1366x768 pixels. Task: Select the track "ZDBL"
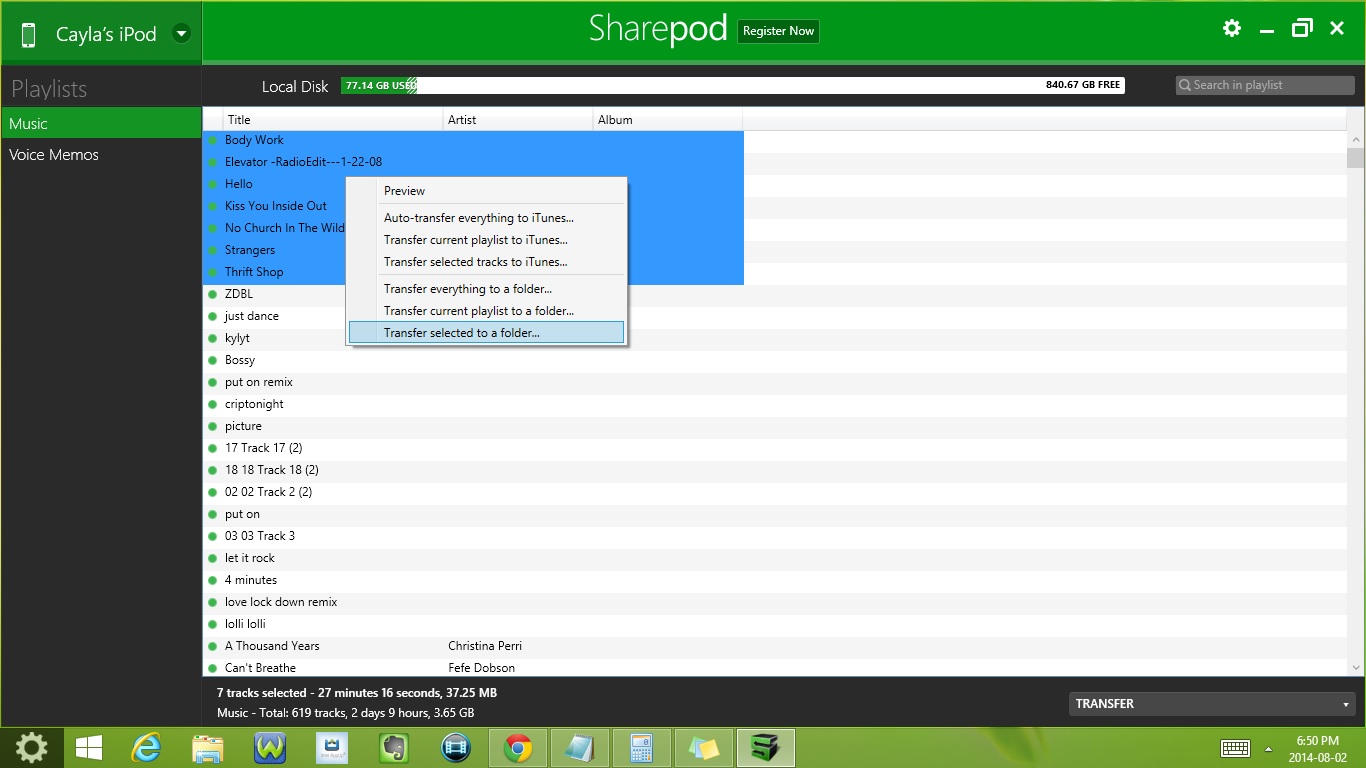[x=239, y=294]
